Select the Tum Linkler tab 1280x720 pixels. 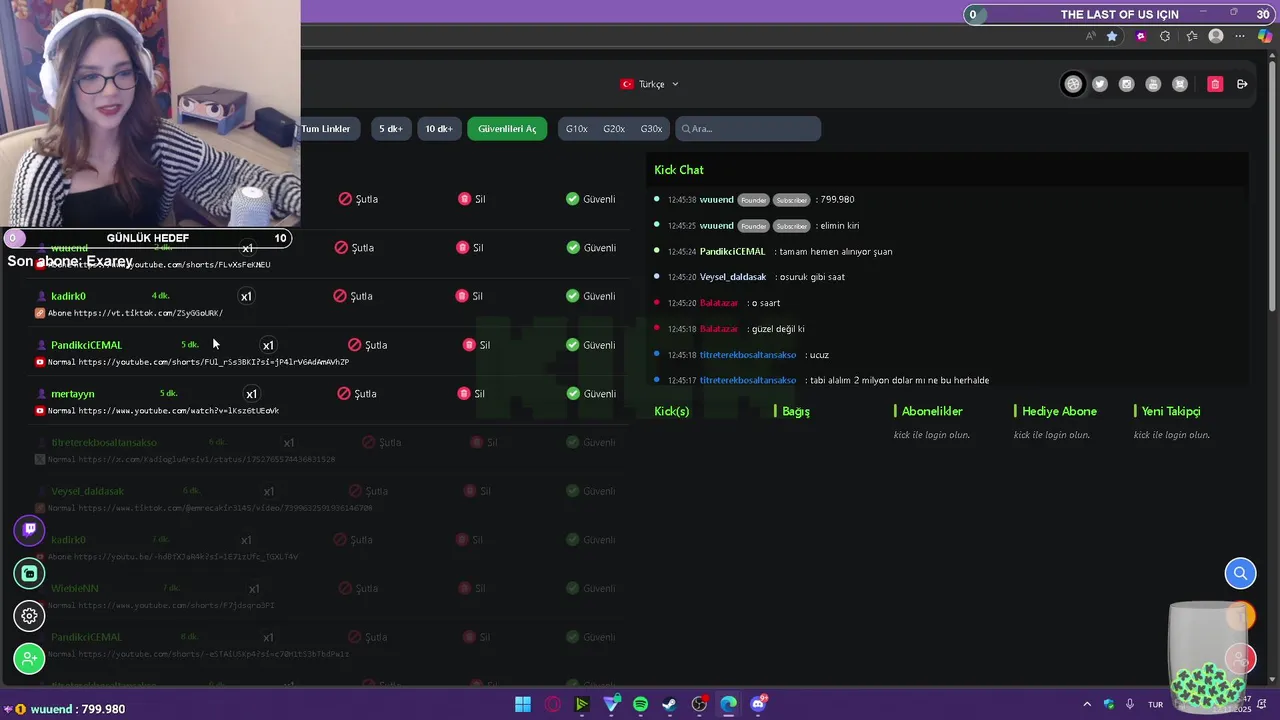(326, 129)
